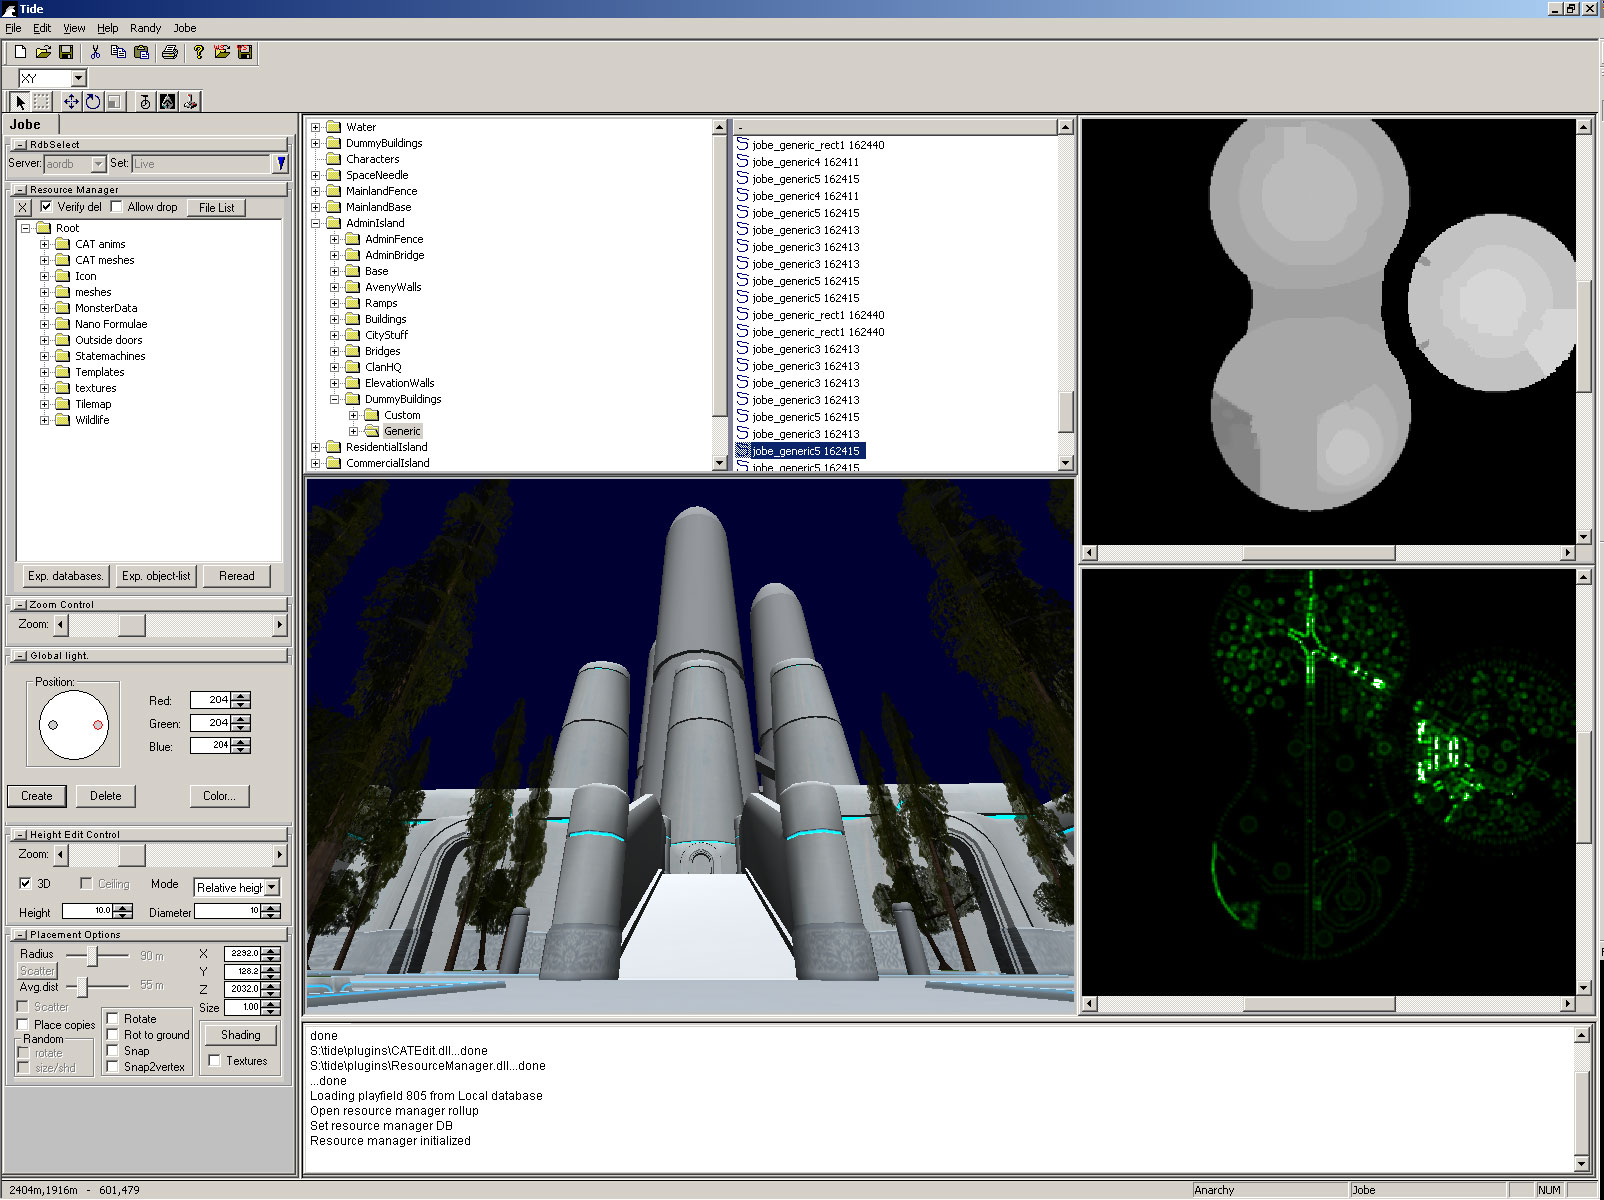This screenshot has height=1200, width=1604.
Task: Tick the Rot to ground checkbox
Action: (113, 1035)
